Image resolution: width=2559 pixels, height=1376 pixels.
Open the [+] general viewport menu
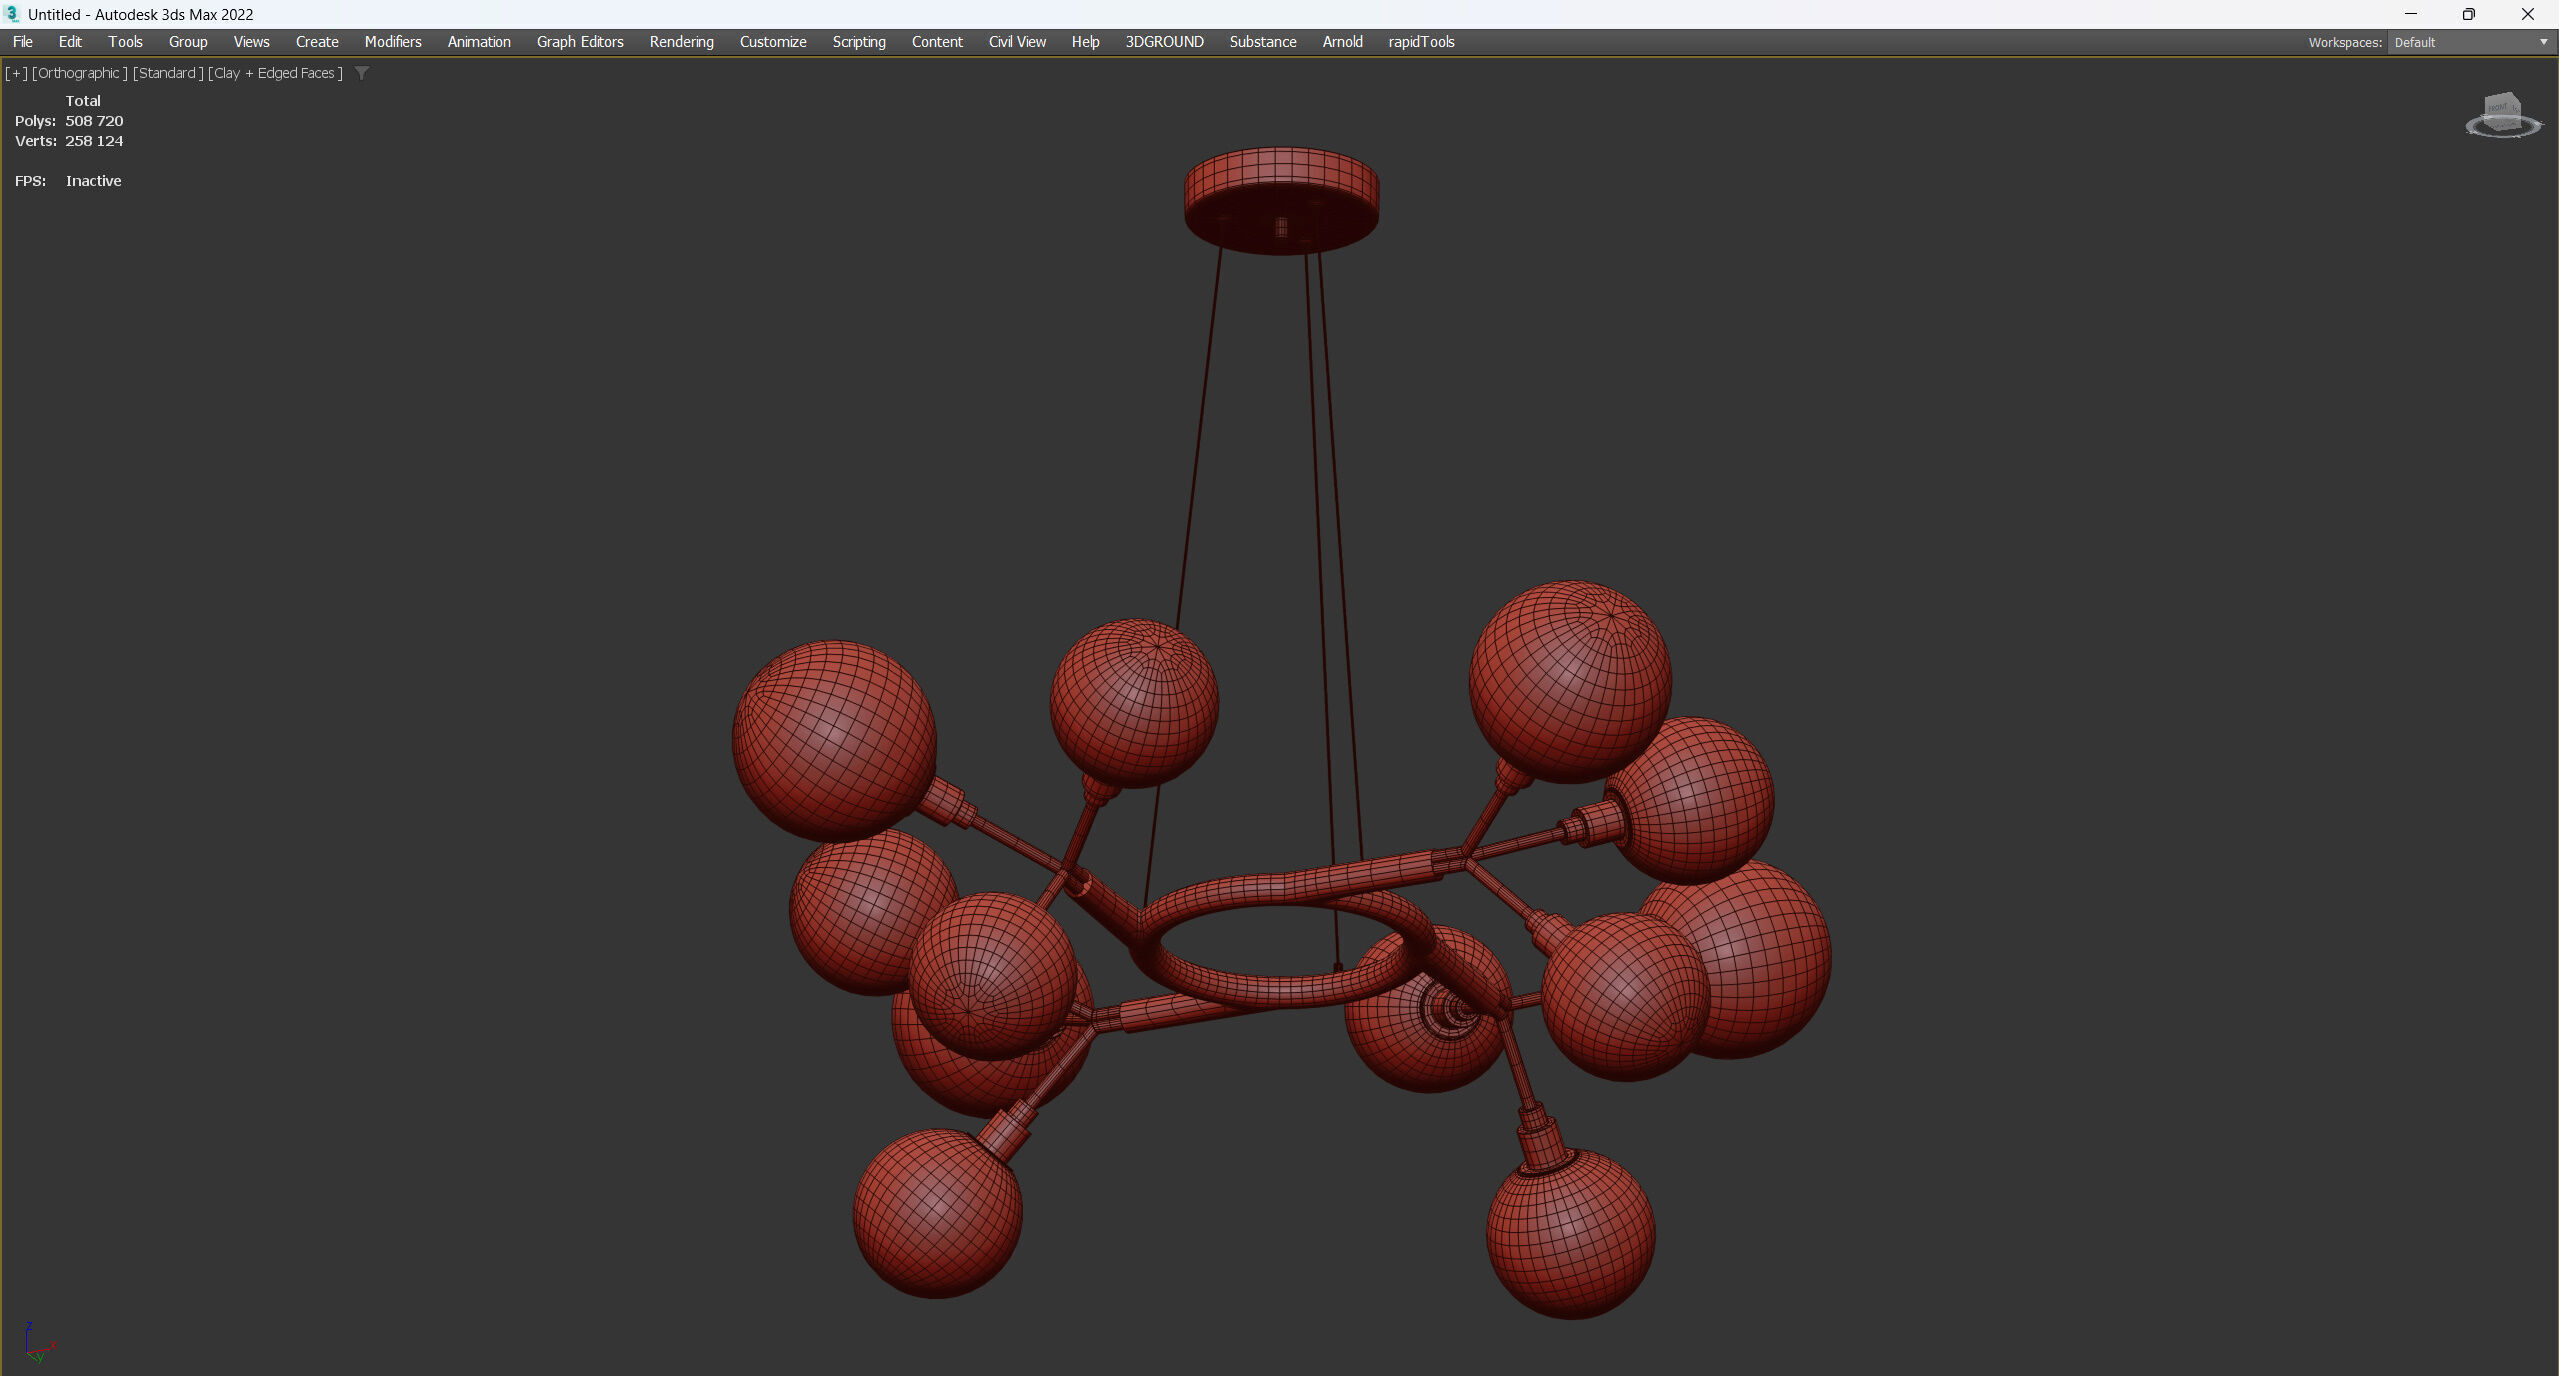point(16,73)
